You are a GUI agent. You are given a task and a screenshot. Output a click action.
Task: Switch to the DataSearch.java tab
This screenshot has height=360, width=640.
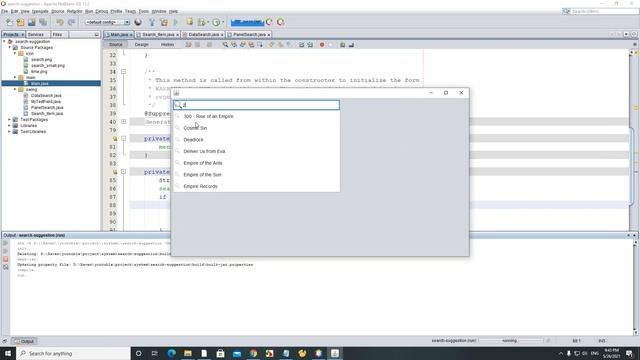click(203, 35)
